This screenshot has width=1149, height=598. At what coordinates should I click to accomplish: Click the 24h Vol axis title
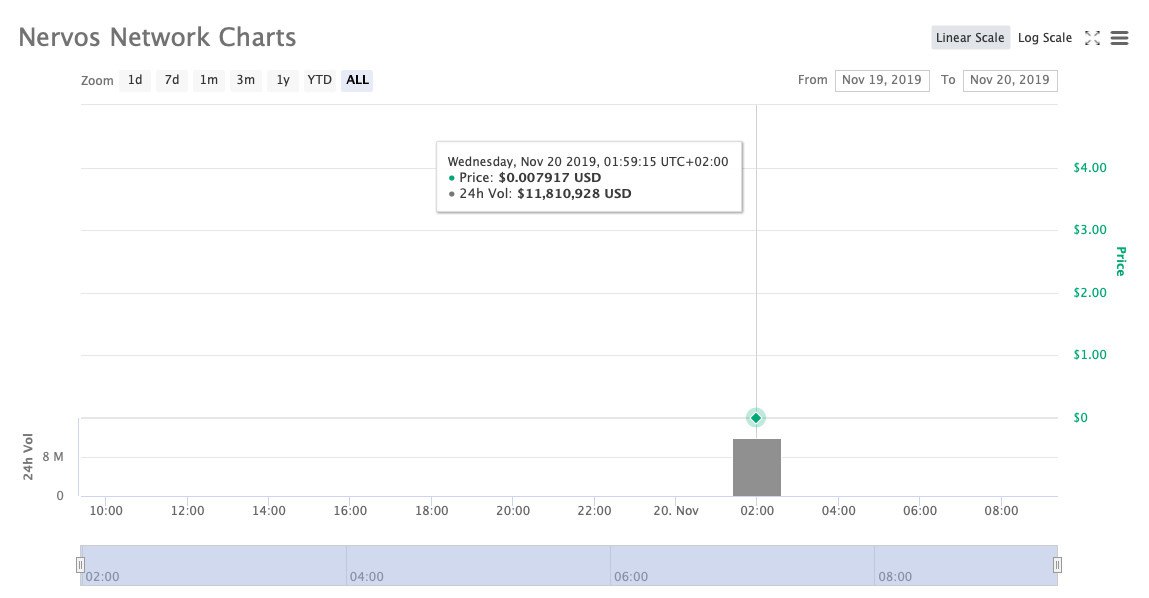click(28, 457)
